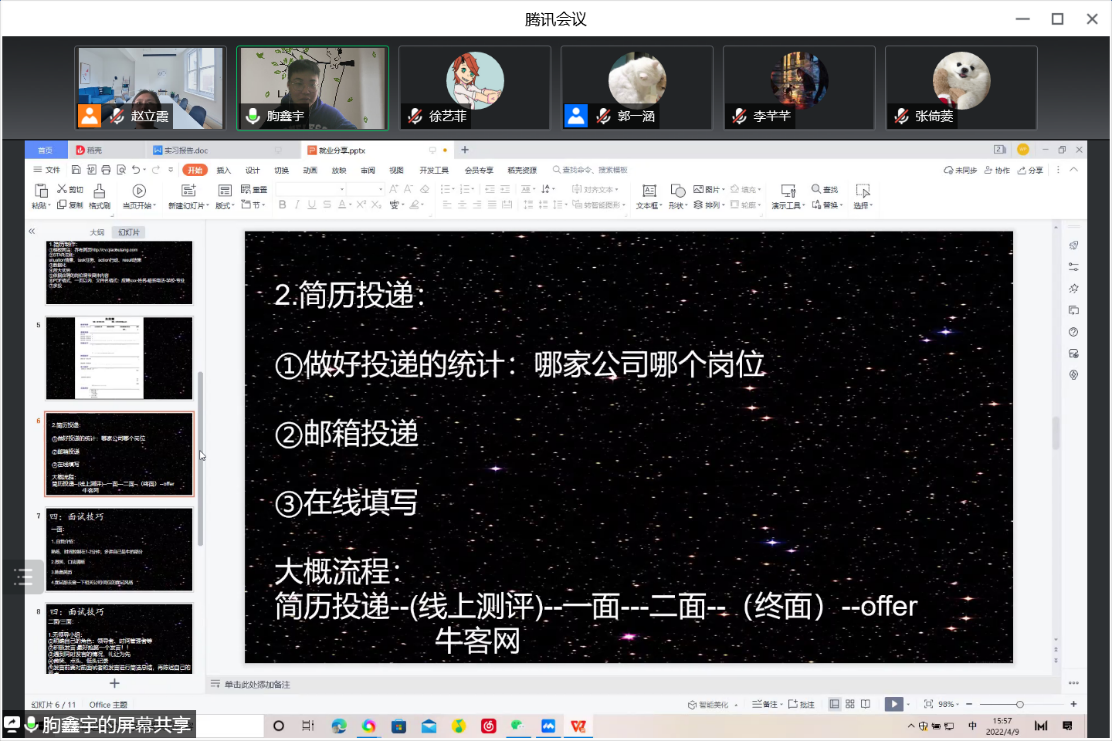Image resolution: width=1112 pixels, height=741 pixels.
Task: Click the 文本框 text box icon
Action: pos(648,190)
